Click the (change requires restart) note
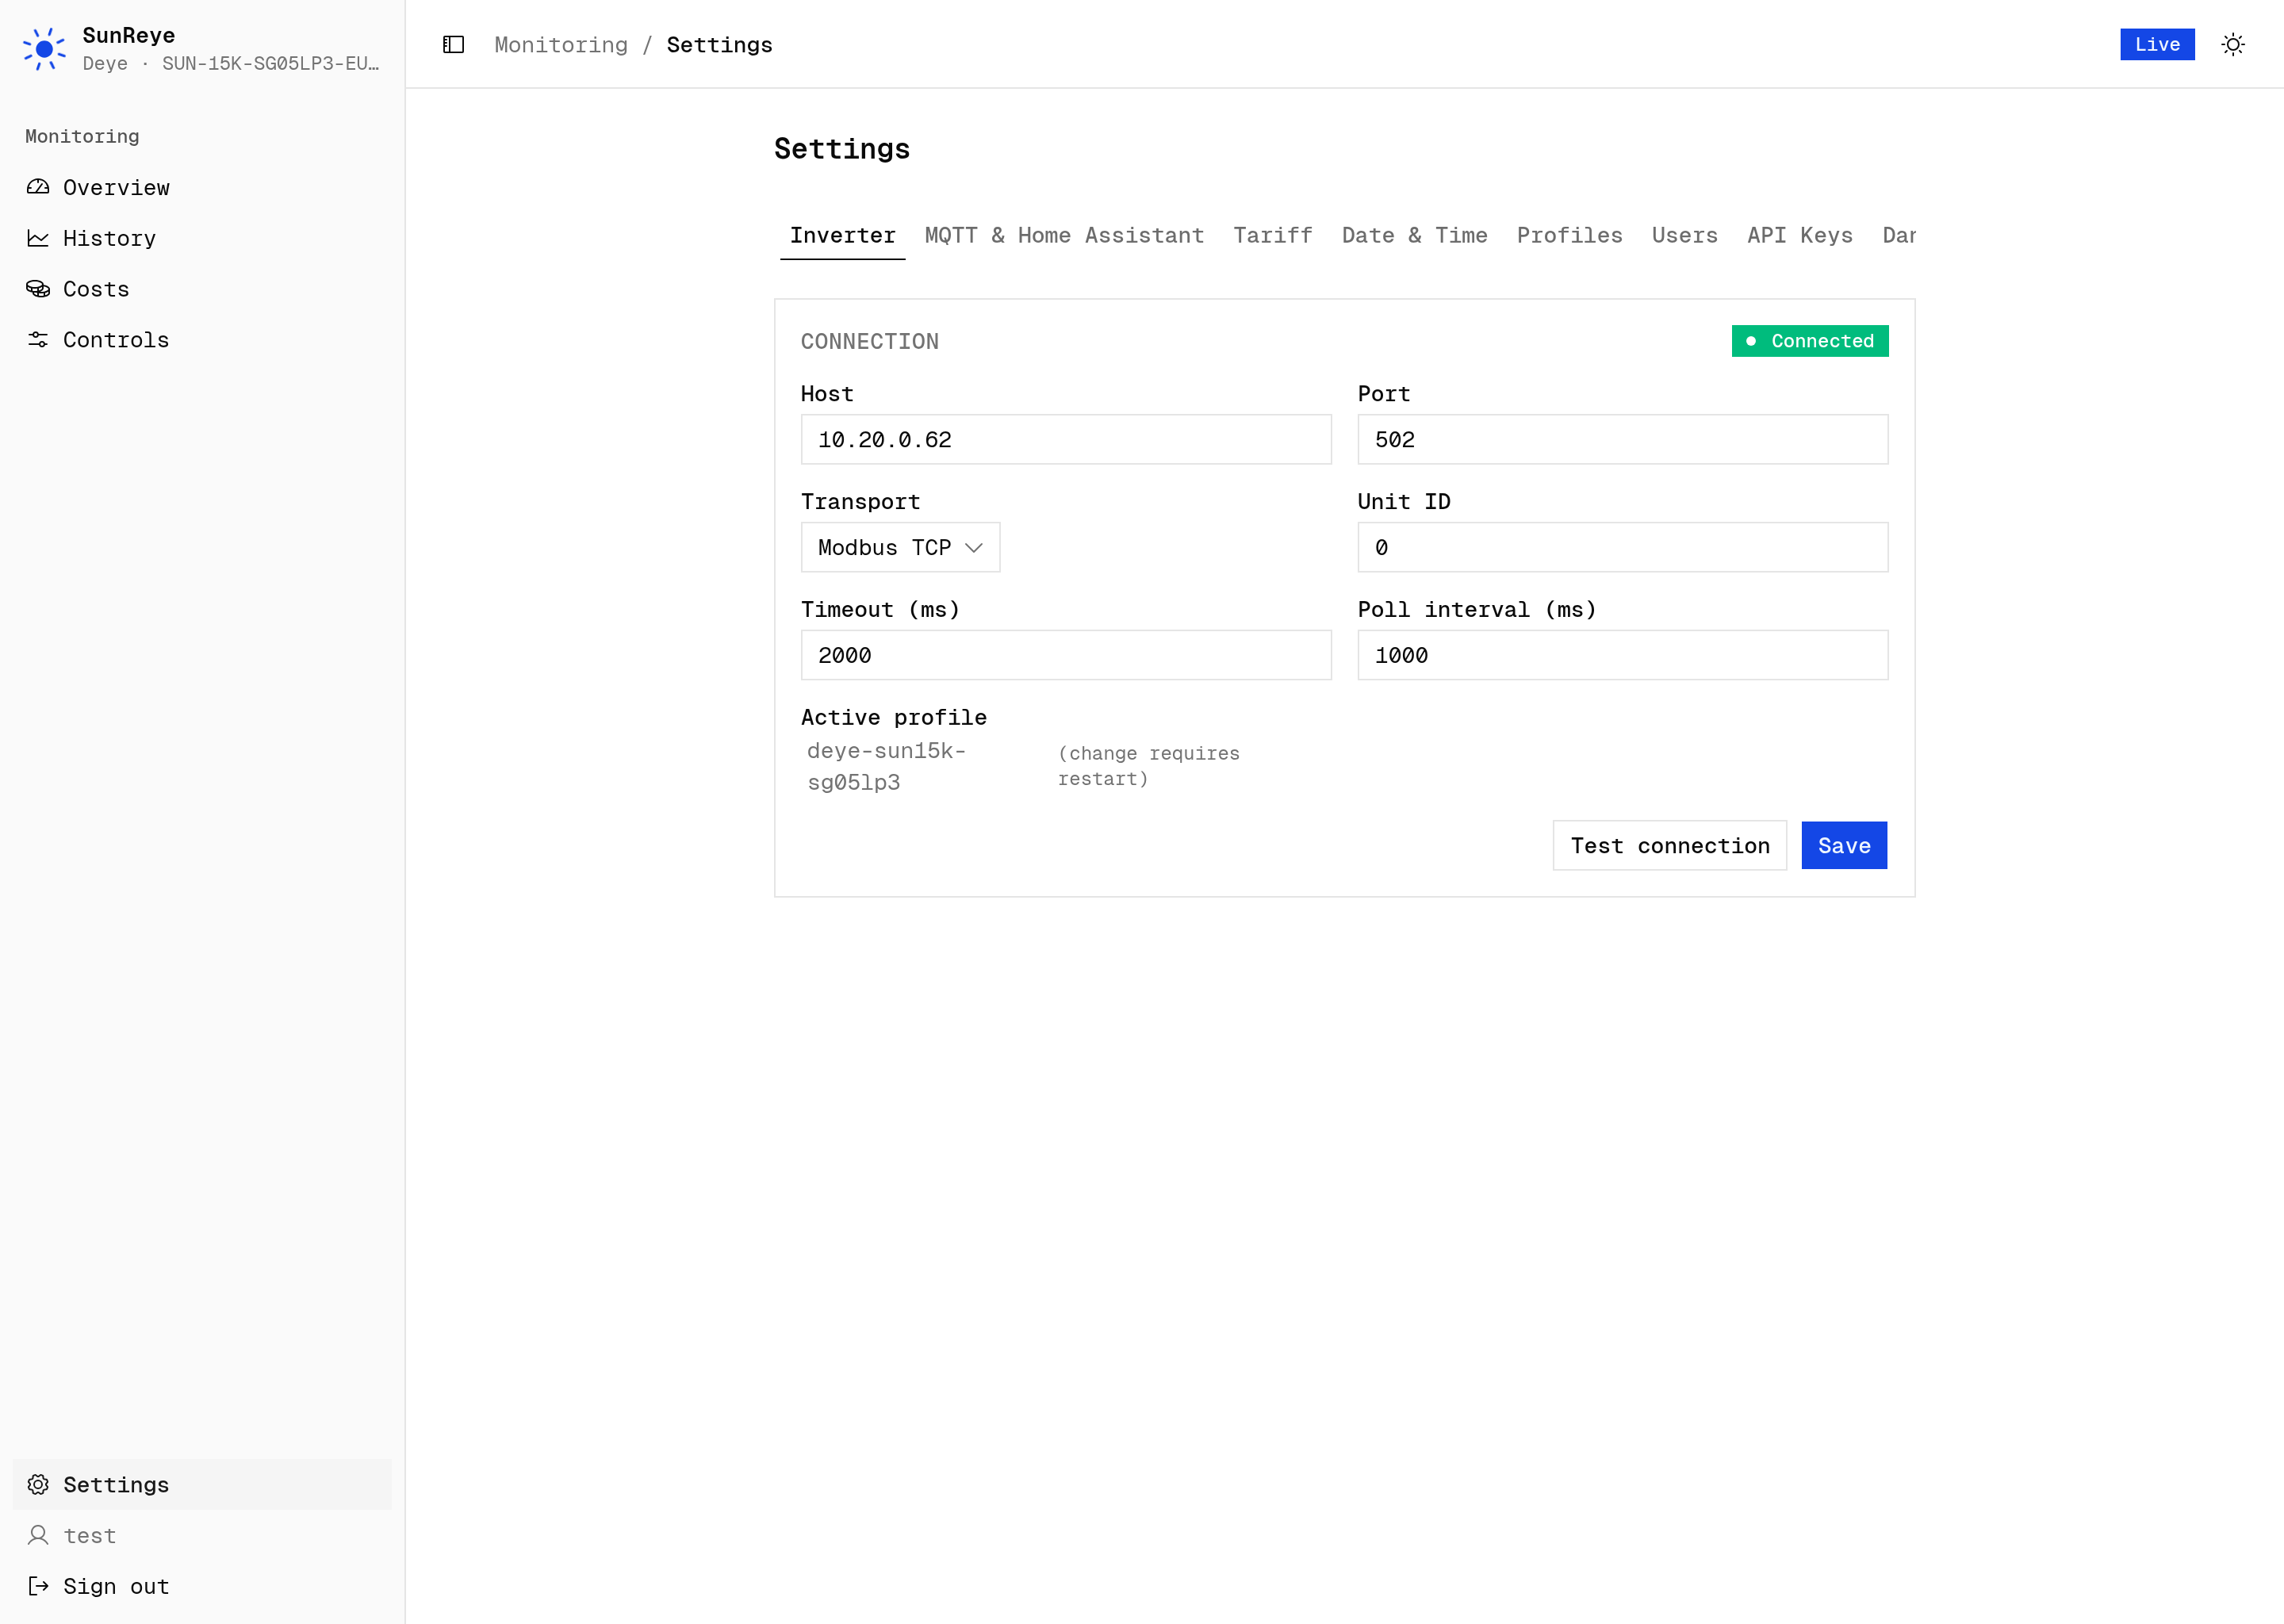This screenshot has height=1624, width=2284. coord(1149,766)
